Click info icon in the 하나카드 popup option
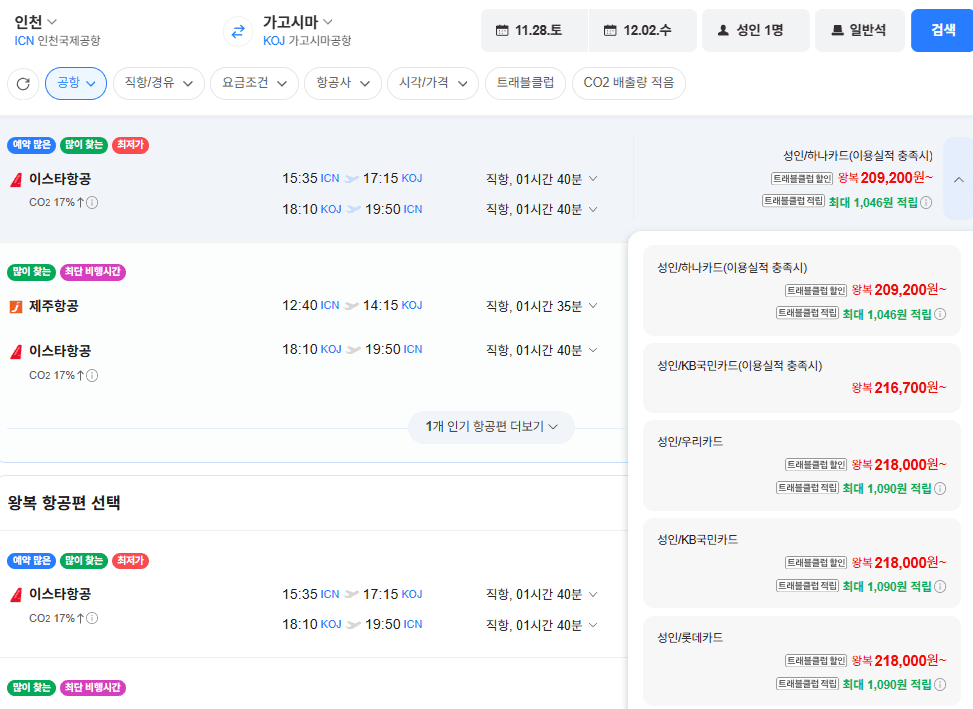This screenshot has height=709, width=973. click(x=940, y=314)
